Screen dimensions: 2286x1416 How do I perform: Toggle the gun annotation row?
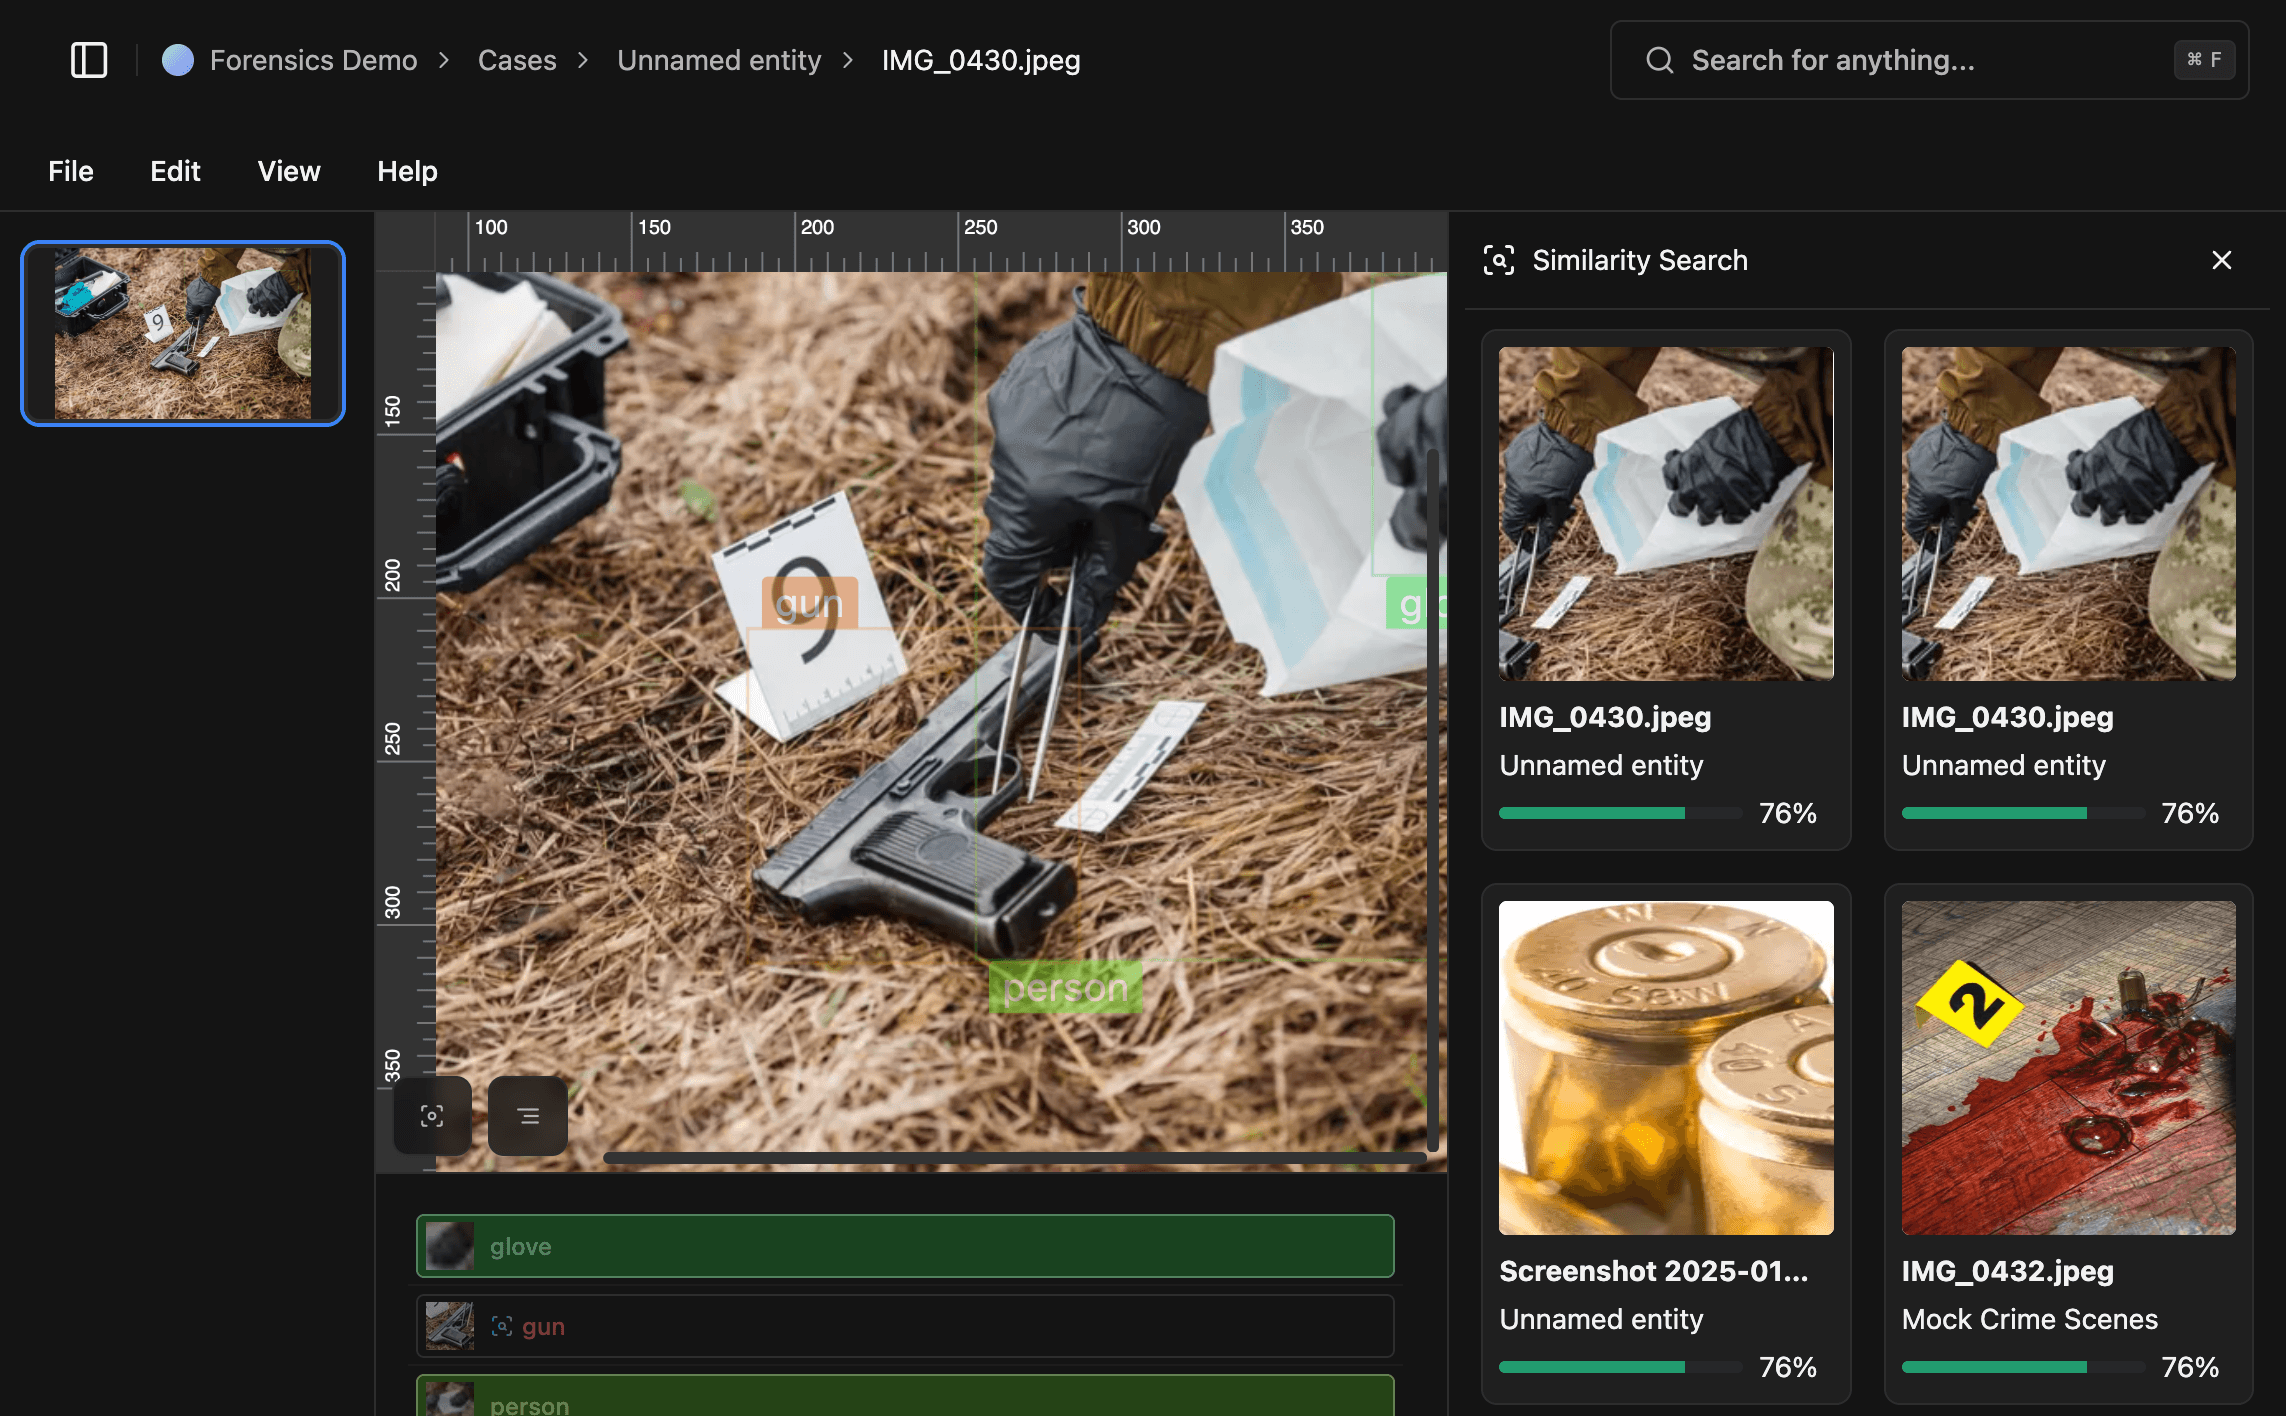(905, 1326)
